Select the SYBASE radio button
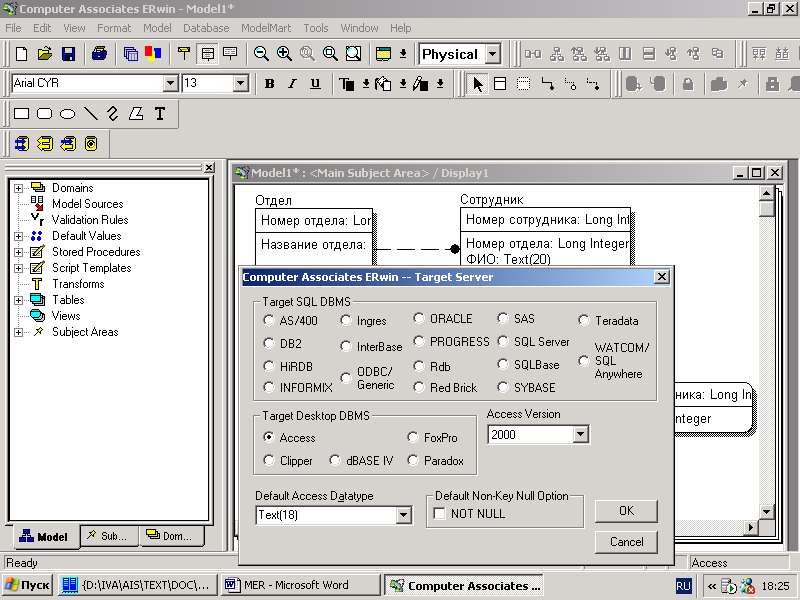 pos(503,387)
